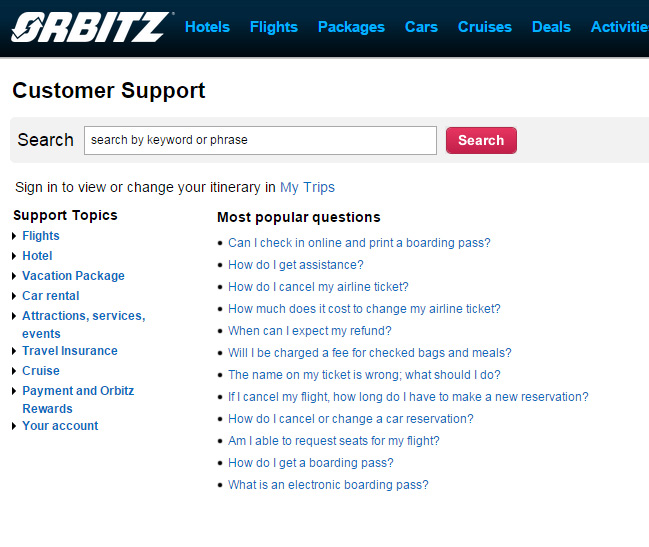Go to the Packages navigation tab
Viewport: 649px width, 547px height.
click(x=351, y=27)
